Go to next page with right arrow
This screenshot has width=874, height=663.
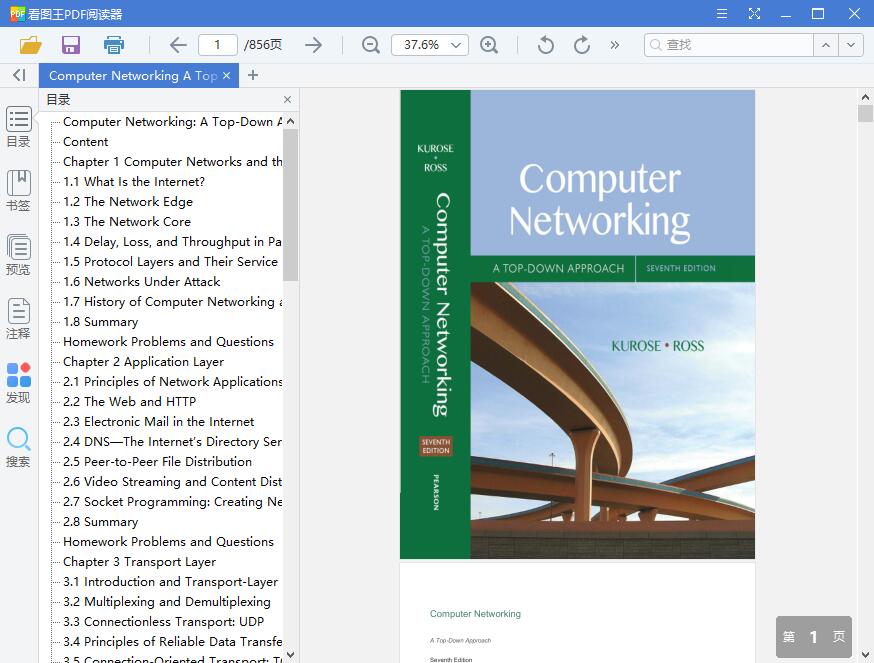[x=314, y=45]
